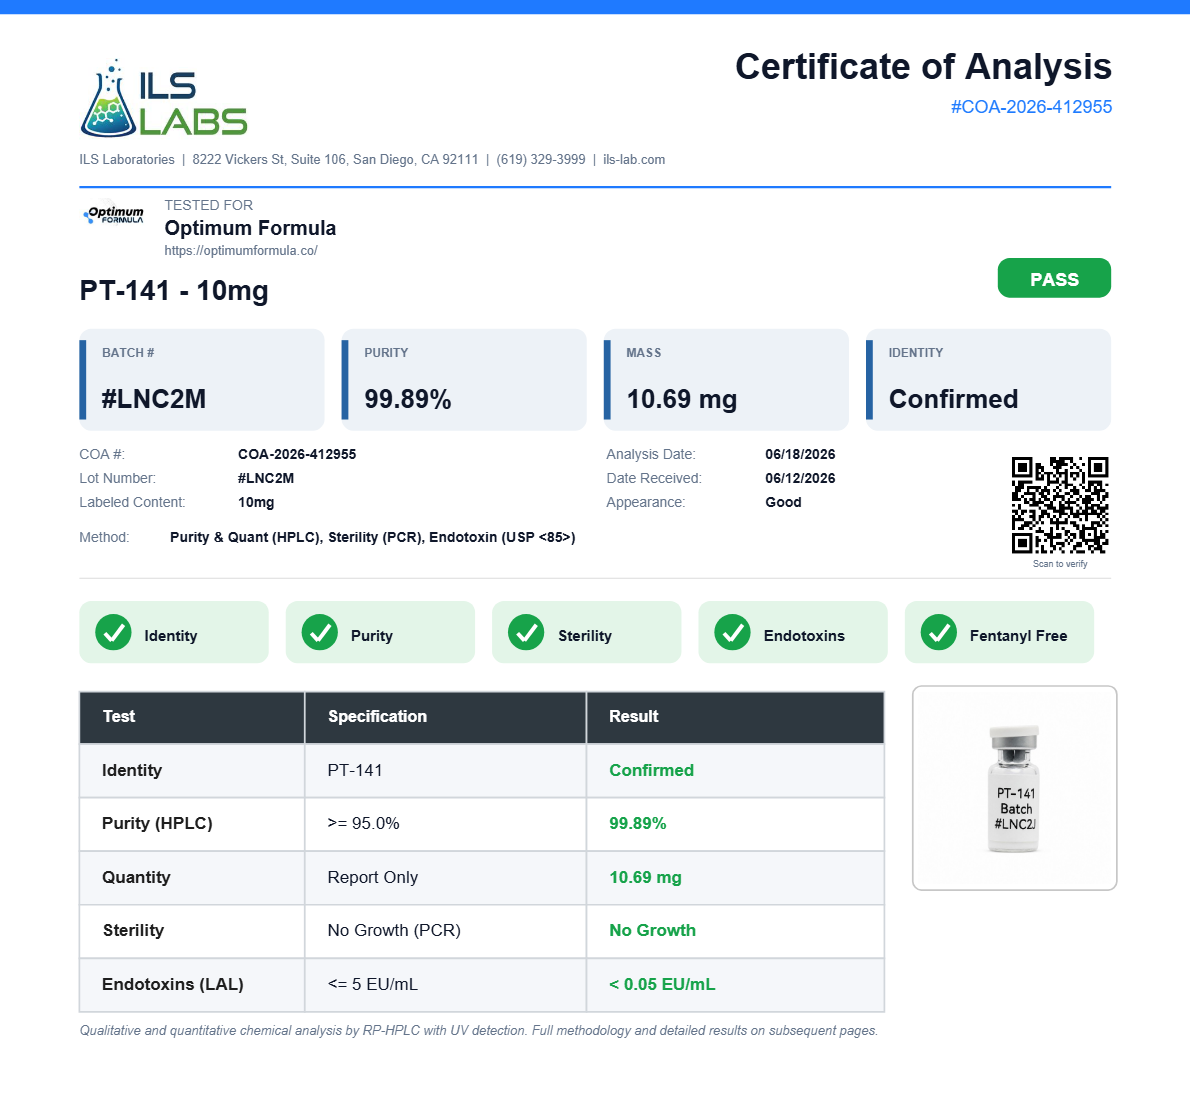
Task: Click the 'Optimum Formula' client name
Action: pos(250,228)
